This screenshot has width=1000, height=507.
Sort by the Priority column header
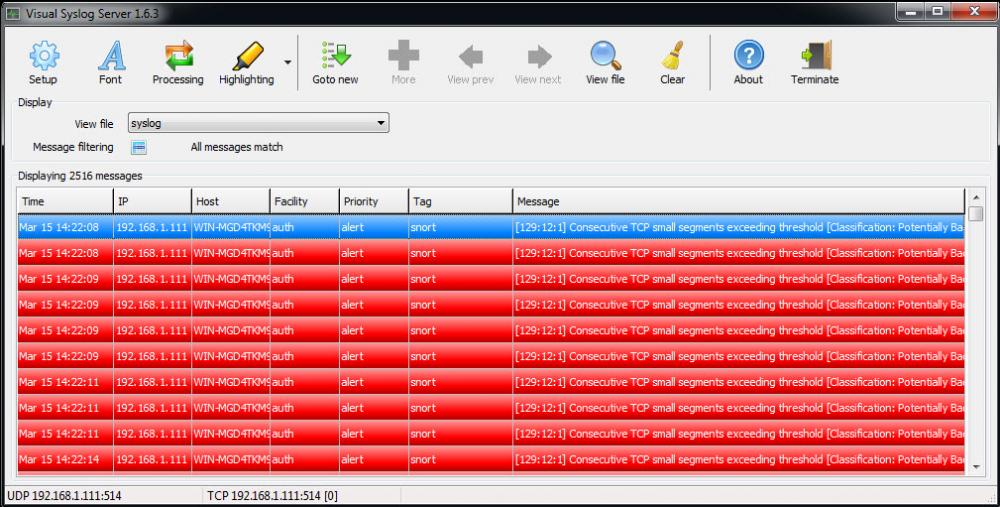(x=373, y=201)
